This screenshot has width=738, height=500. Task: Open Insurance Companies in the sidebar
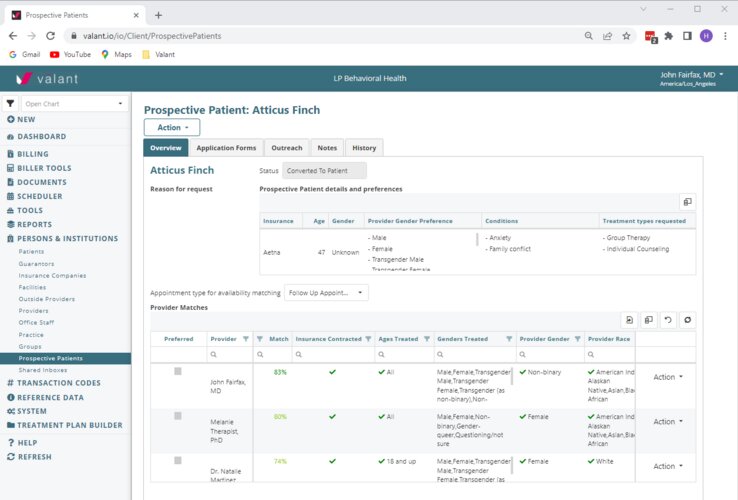tap(52, 275)
